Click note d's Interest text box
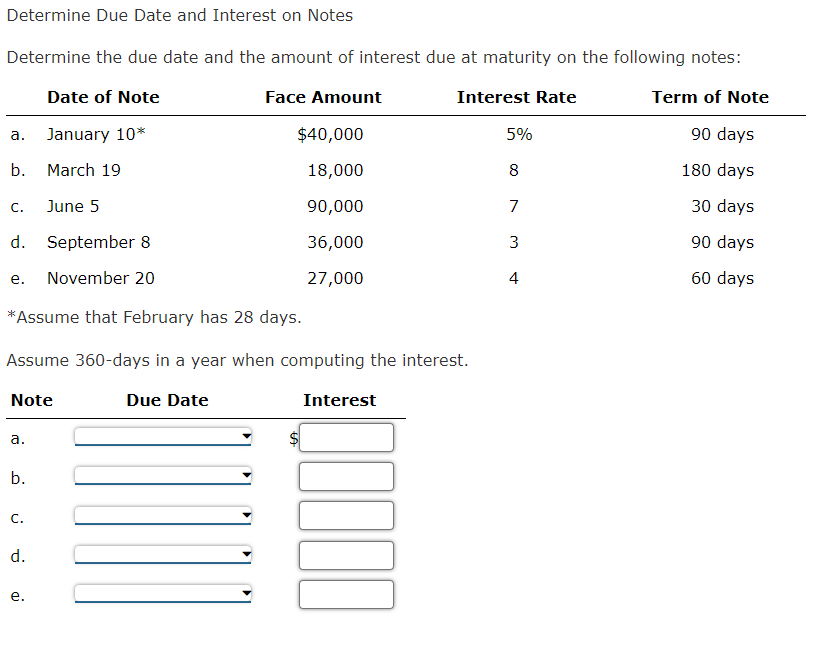Image resolution: width=829 pixels, height=672 pixels. [346, 555]
